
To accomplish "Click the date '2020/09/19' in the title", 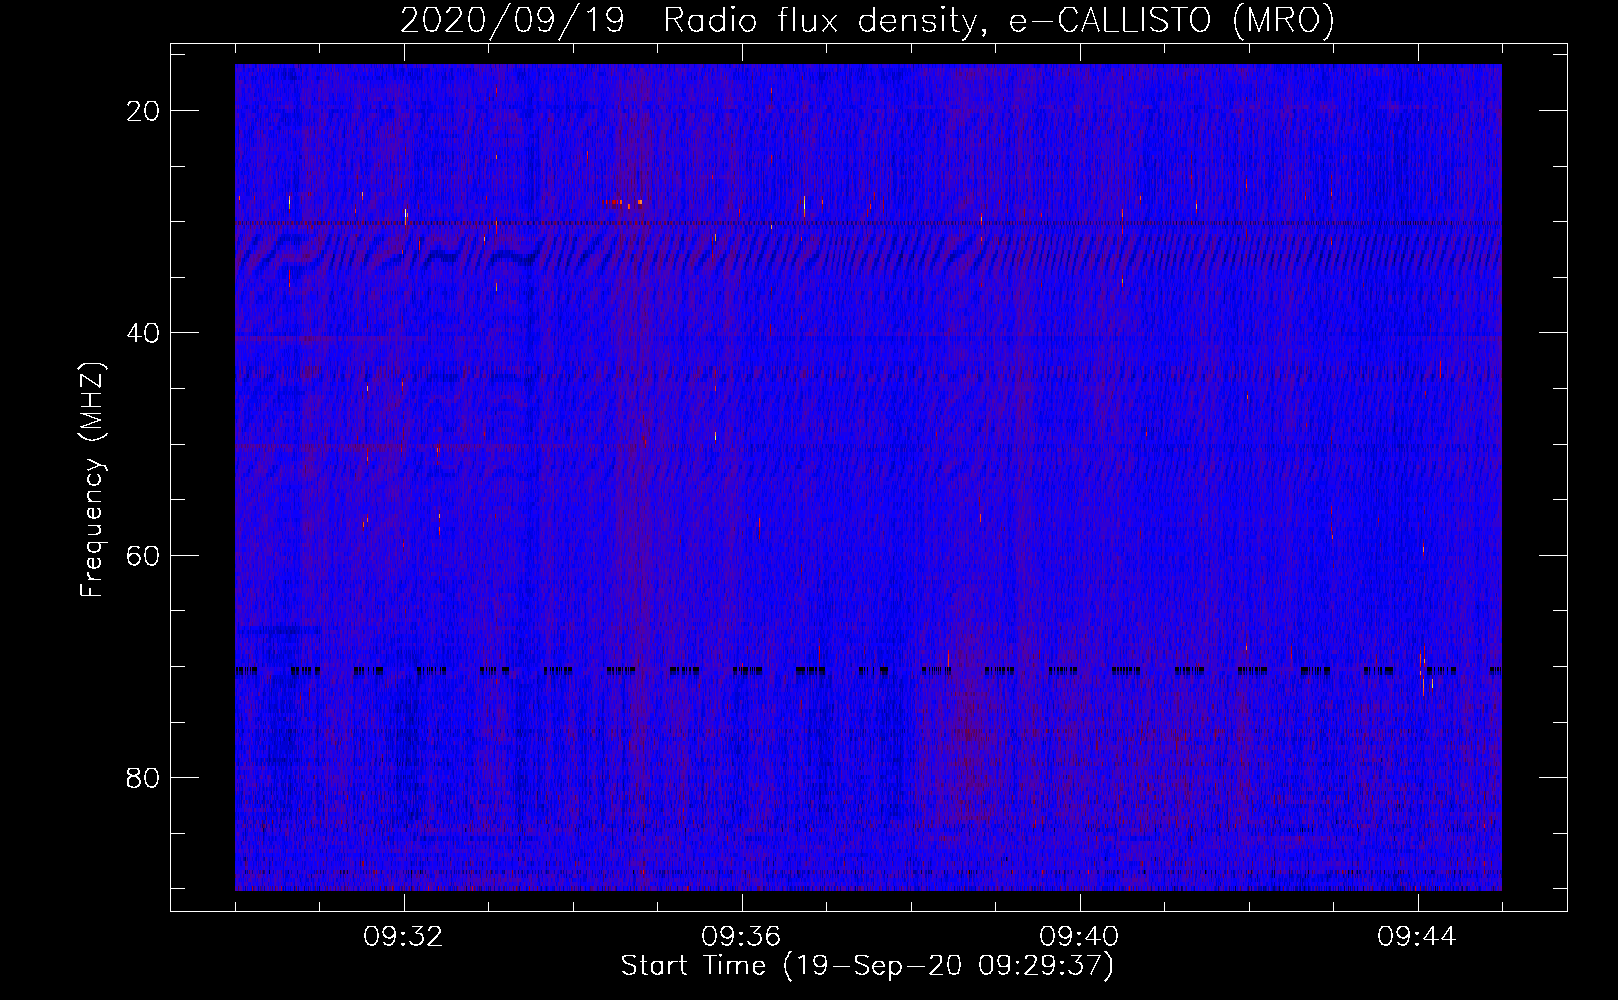I will (x=513, y=20).
